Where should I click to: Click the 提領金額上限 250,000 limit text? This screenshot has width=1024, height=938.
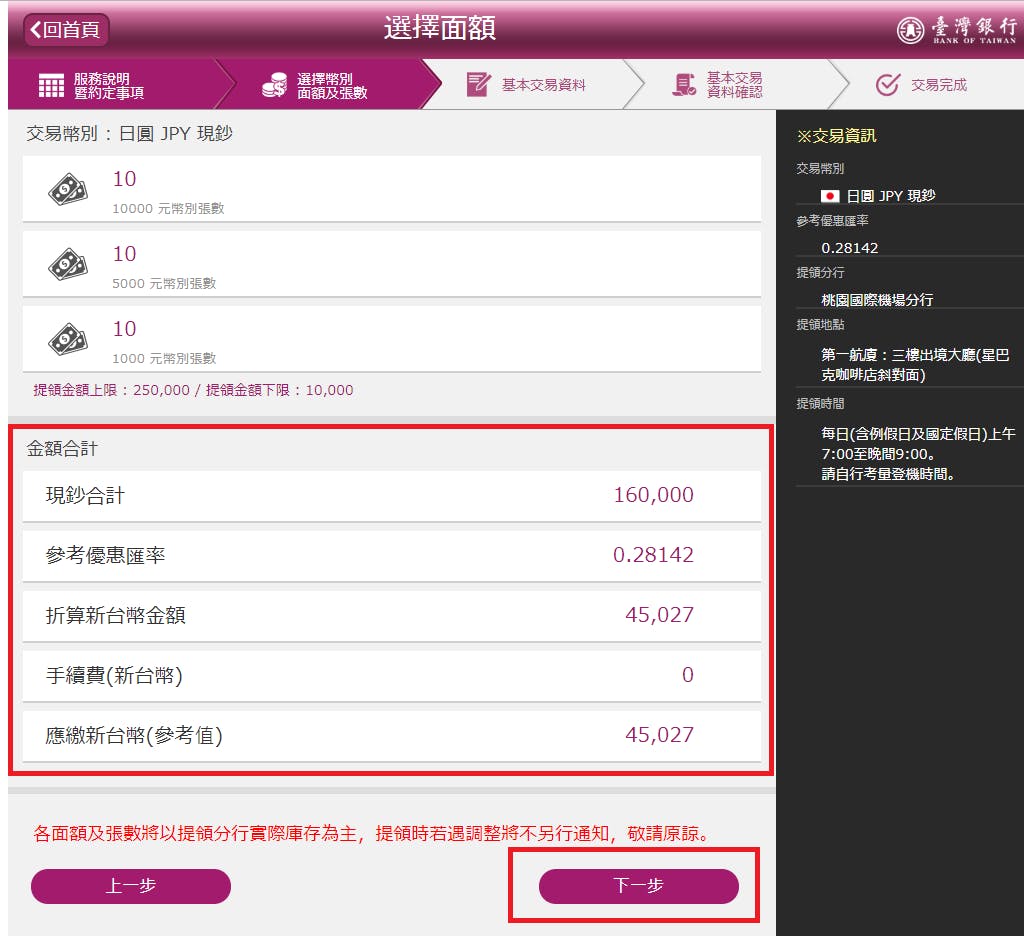pyautogui.click(x=111, y=390)
